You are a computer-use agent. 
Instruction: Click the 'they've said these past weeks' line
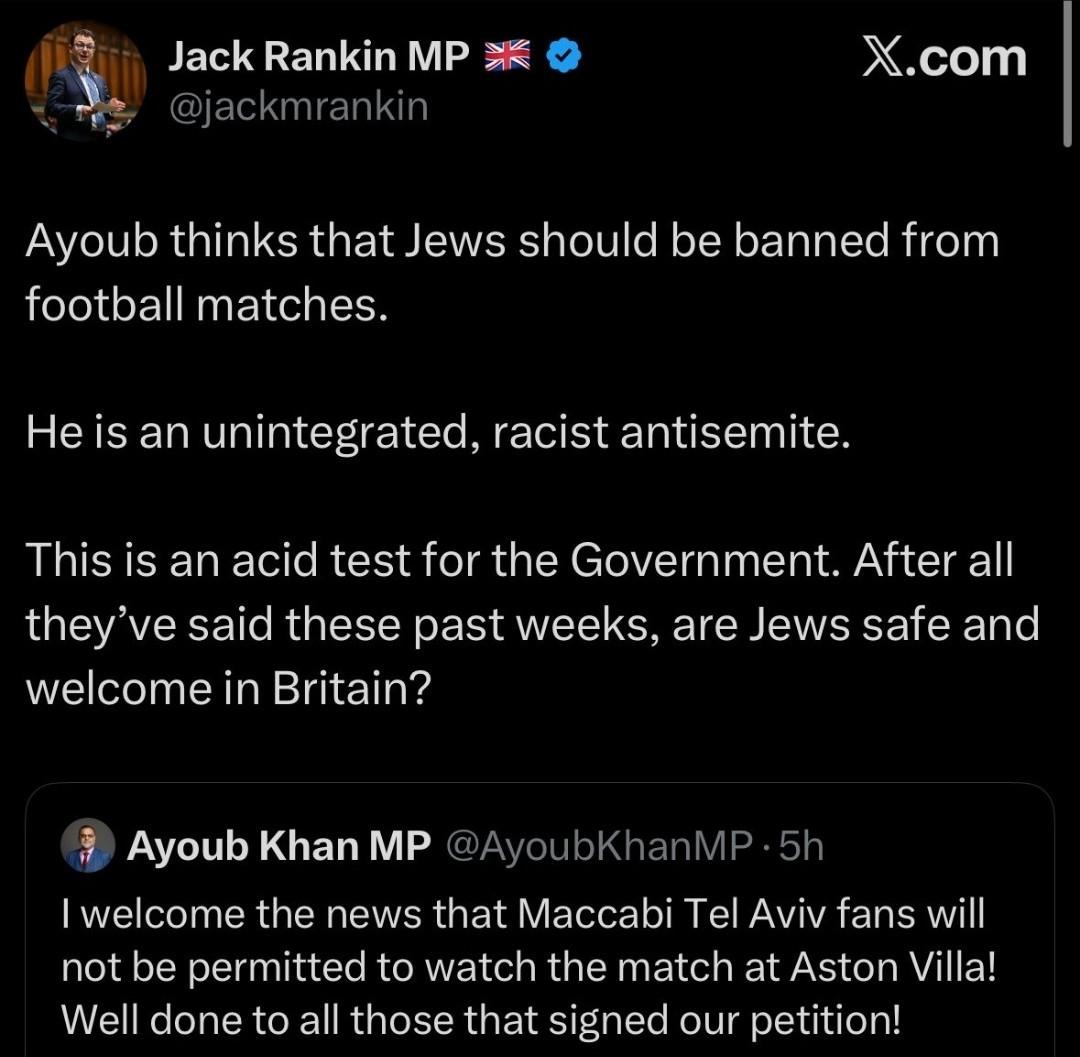coord(532,625)
